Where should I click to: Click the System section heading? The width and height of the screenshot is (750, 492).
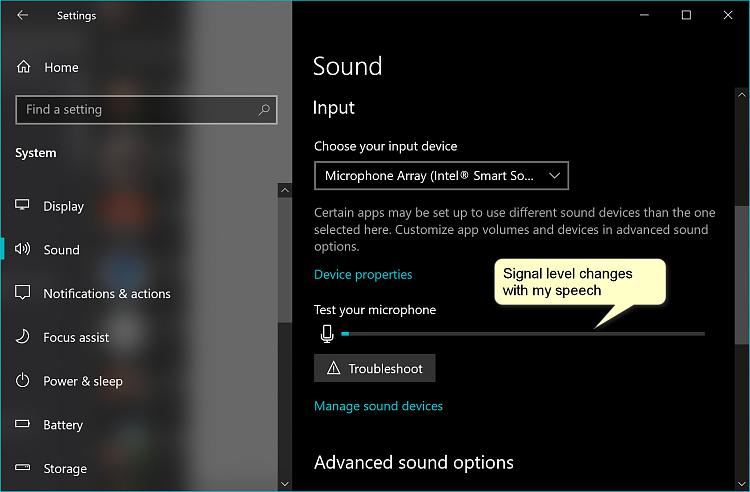click(36, 153)
